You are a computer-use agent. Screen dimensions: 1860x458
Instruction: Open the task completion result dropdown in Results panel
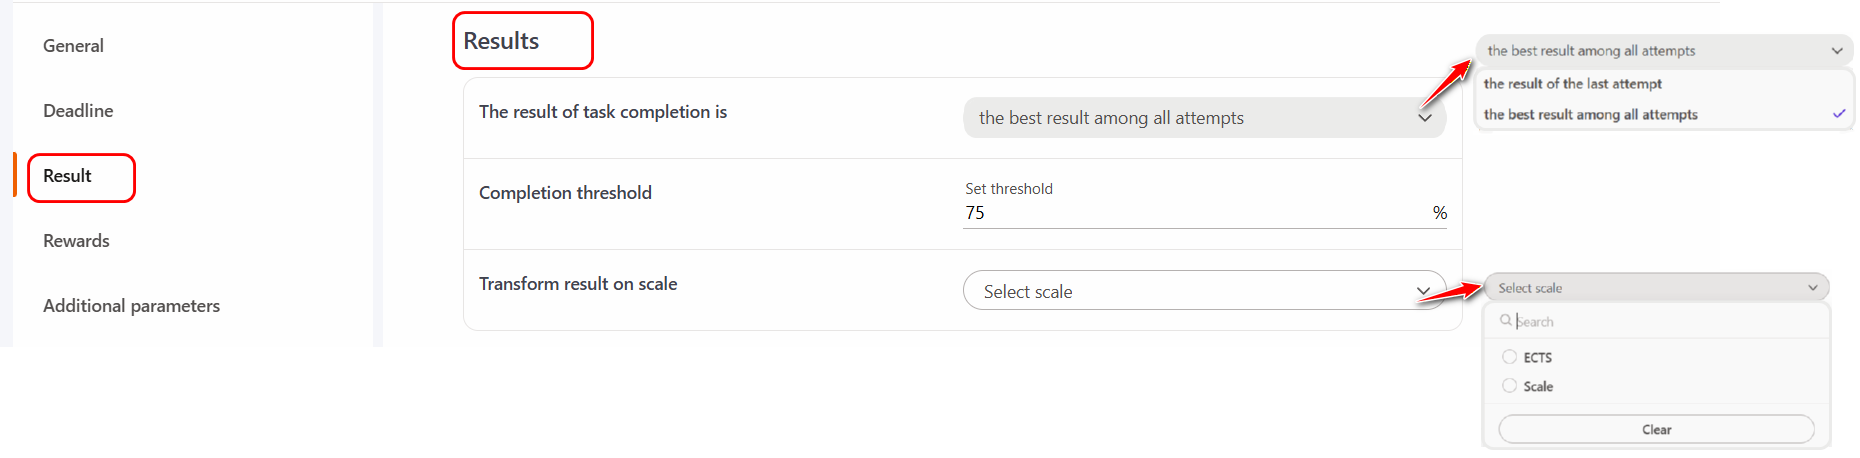(x=1190, y=118)
